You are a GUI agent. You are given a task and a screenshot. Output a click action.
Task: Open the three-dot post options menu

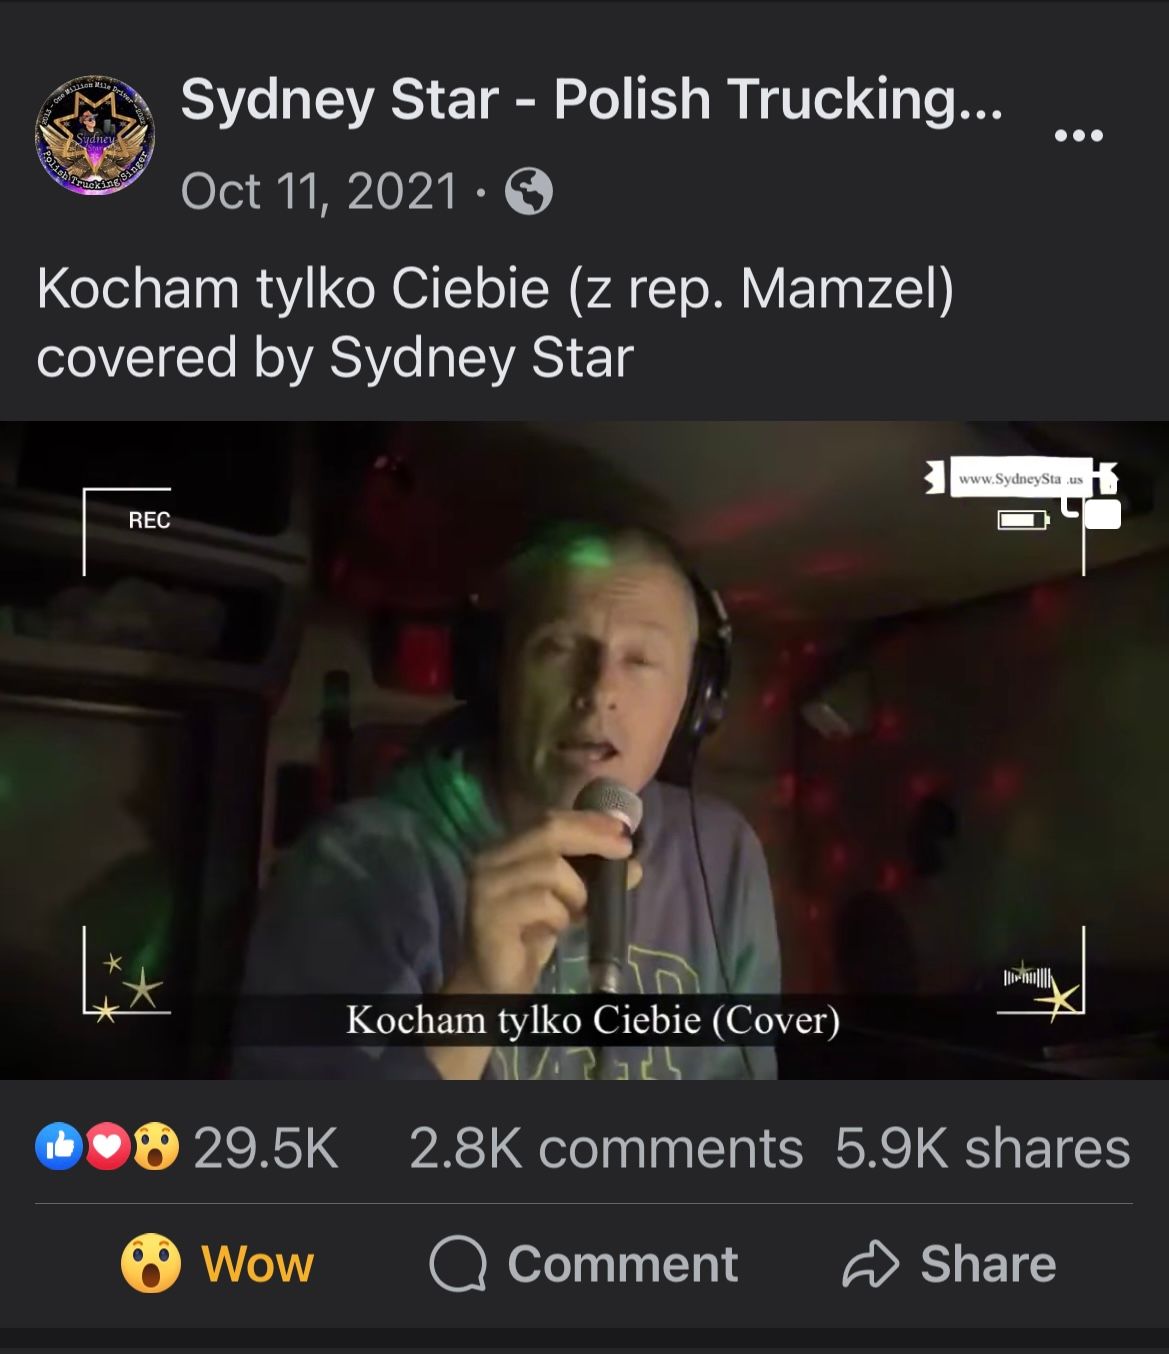tap(1079, 135)
